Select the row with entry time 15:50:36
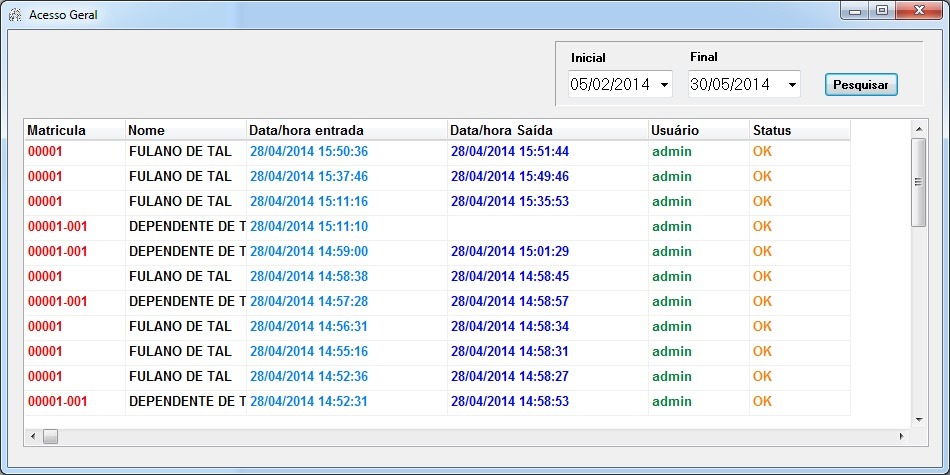Screen dimensions: 950x475 (x=308, y=152)
